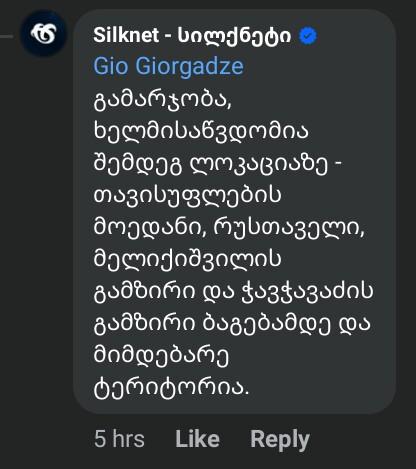Open the Silknet profile picture avatar
Viewport: 416px width, 469px height.
(44, 34)
